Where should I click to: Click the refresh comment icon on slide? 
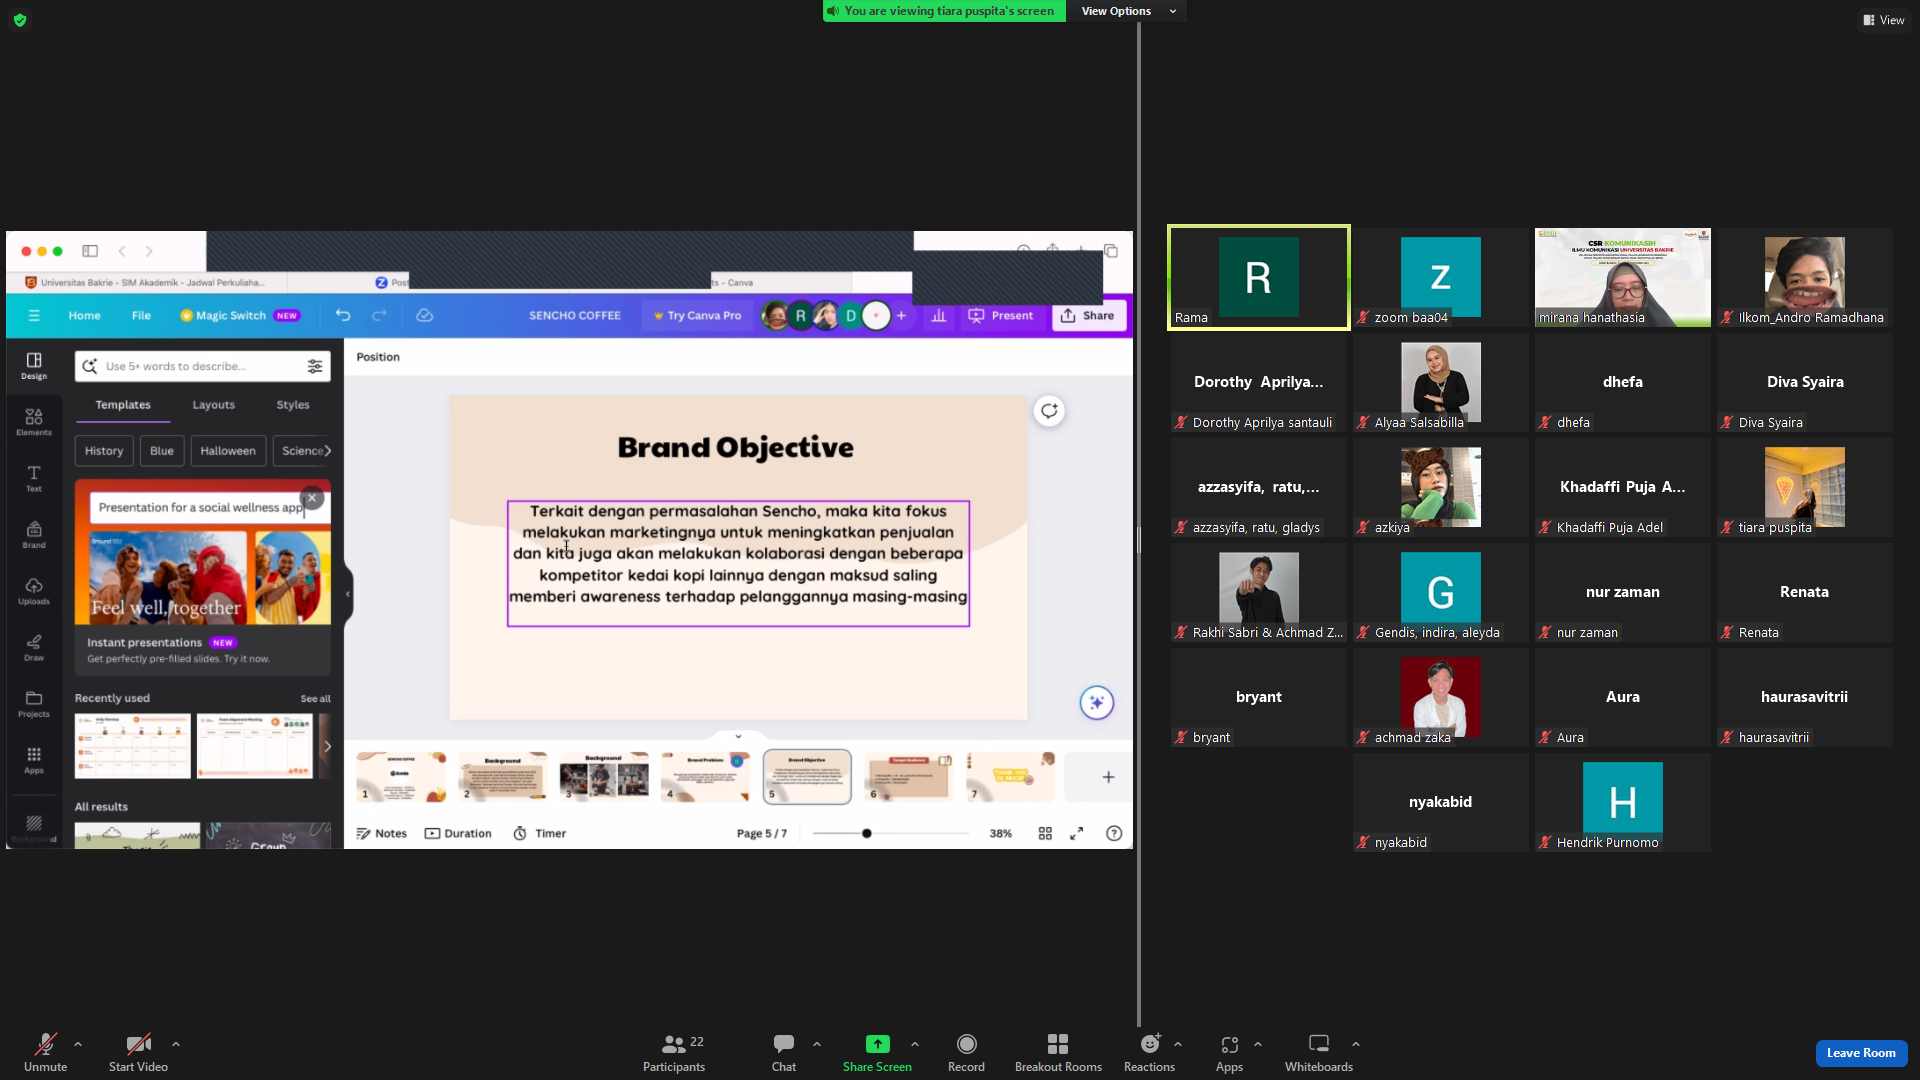1049,411
